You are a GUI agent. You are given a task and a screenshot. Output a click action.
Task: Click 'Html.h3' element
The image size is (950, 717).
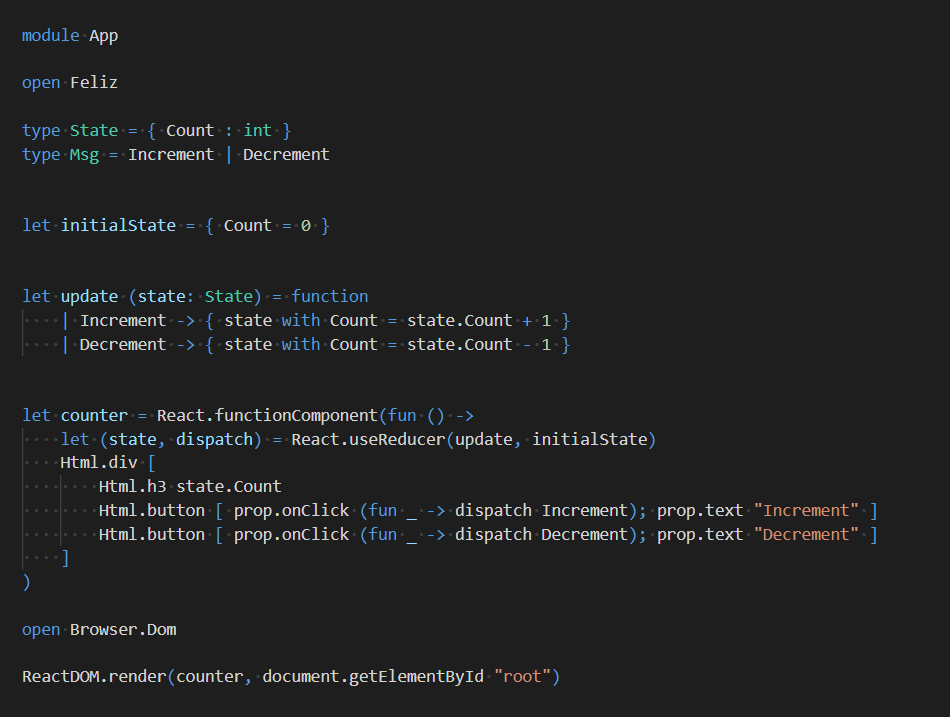pos(133,487)
